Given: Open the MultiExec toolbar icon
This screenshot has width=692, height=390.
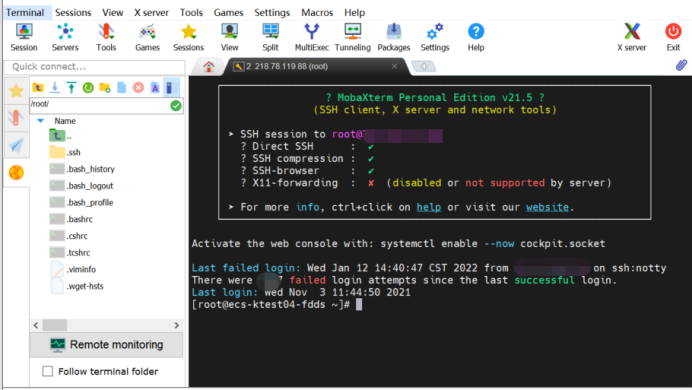Looking at the screenshot, I should click(x=312, y=37).
